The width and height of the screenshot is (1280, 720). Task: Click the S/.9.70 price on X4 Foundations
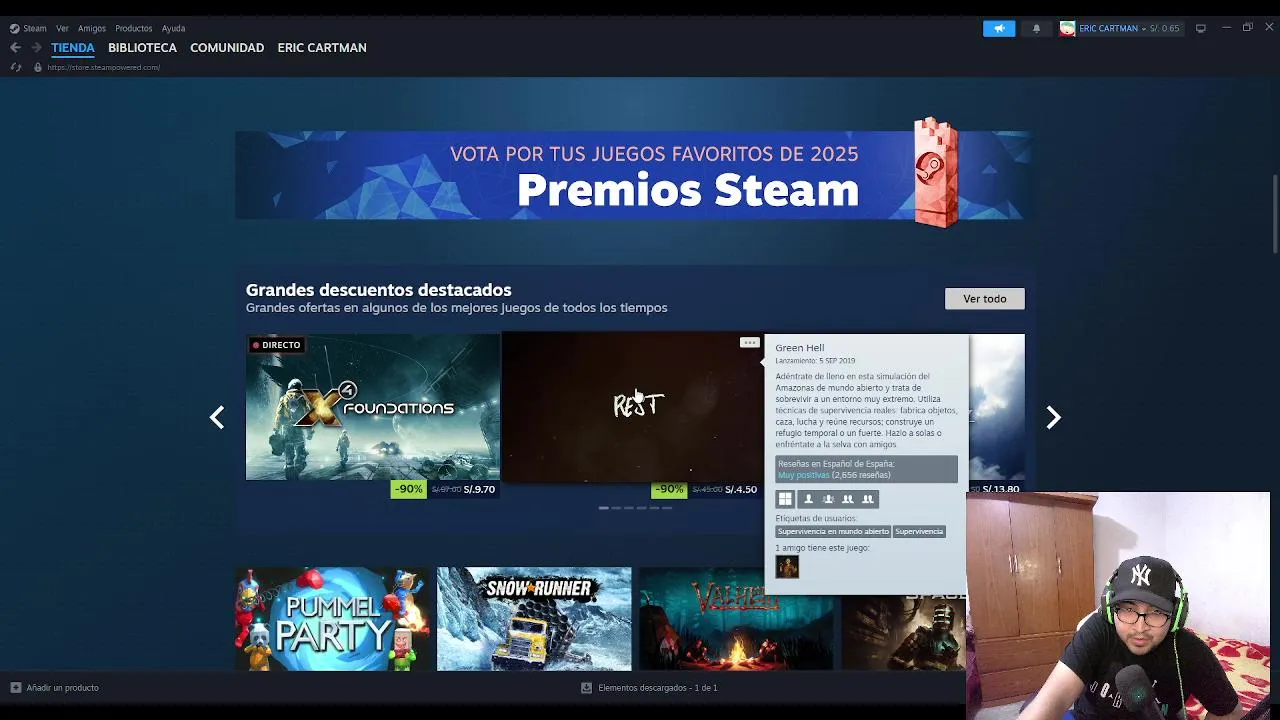(478, 489)
